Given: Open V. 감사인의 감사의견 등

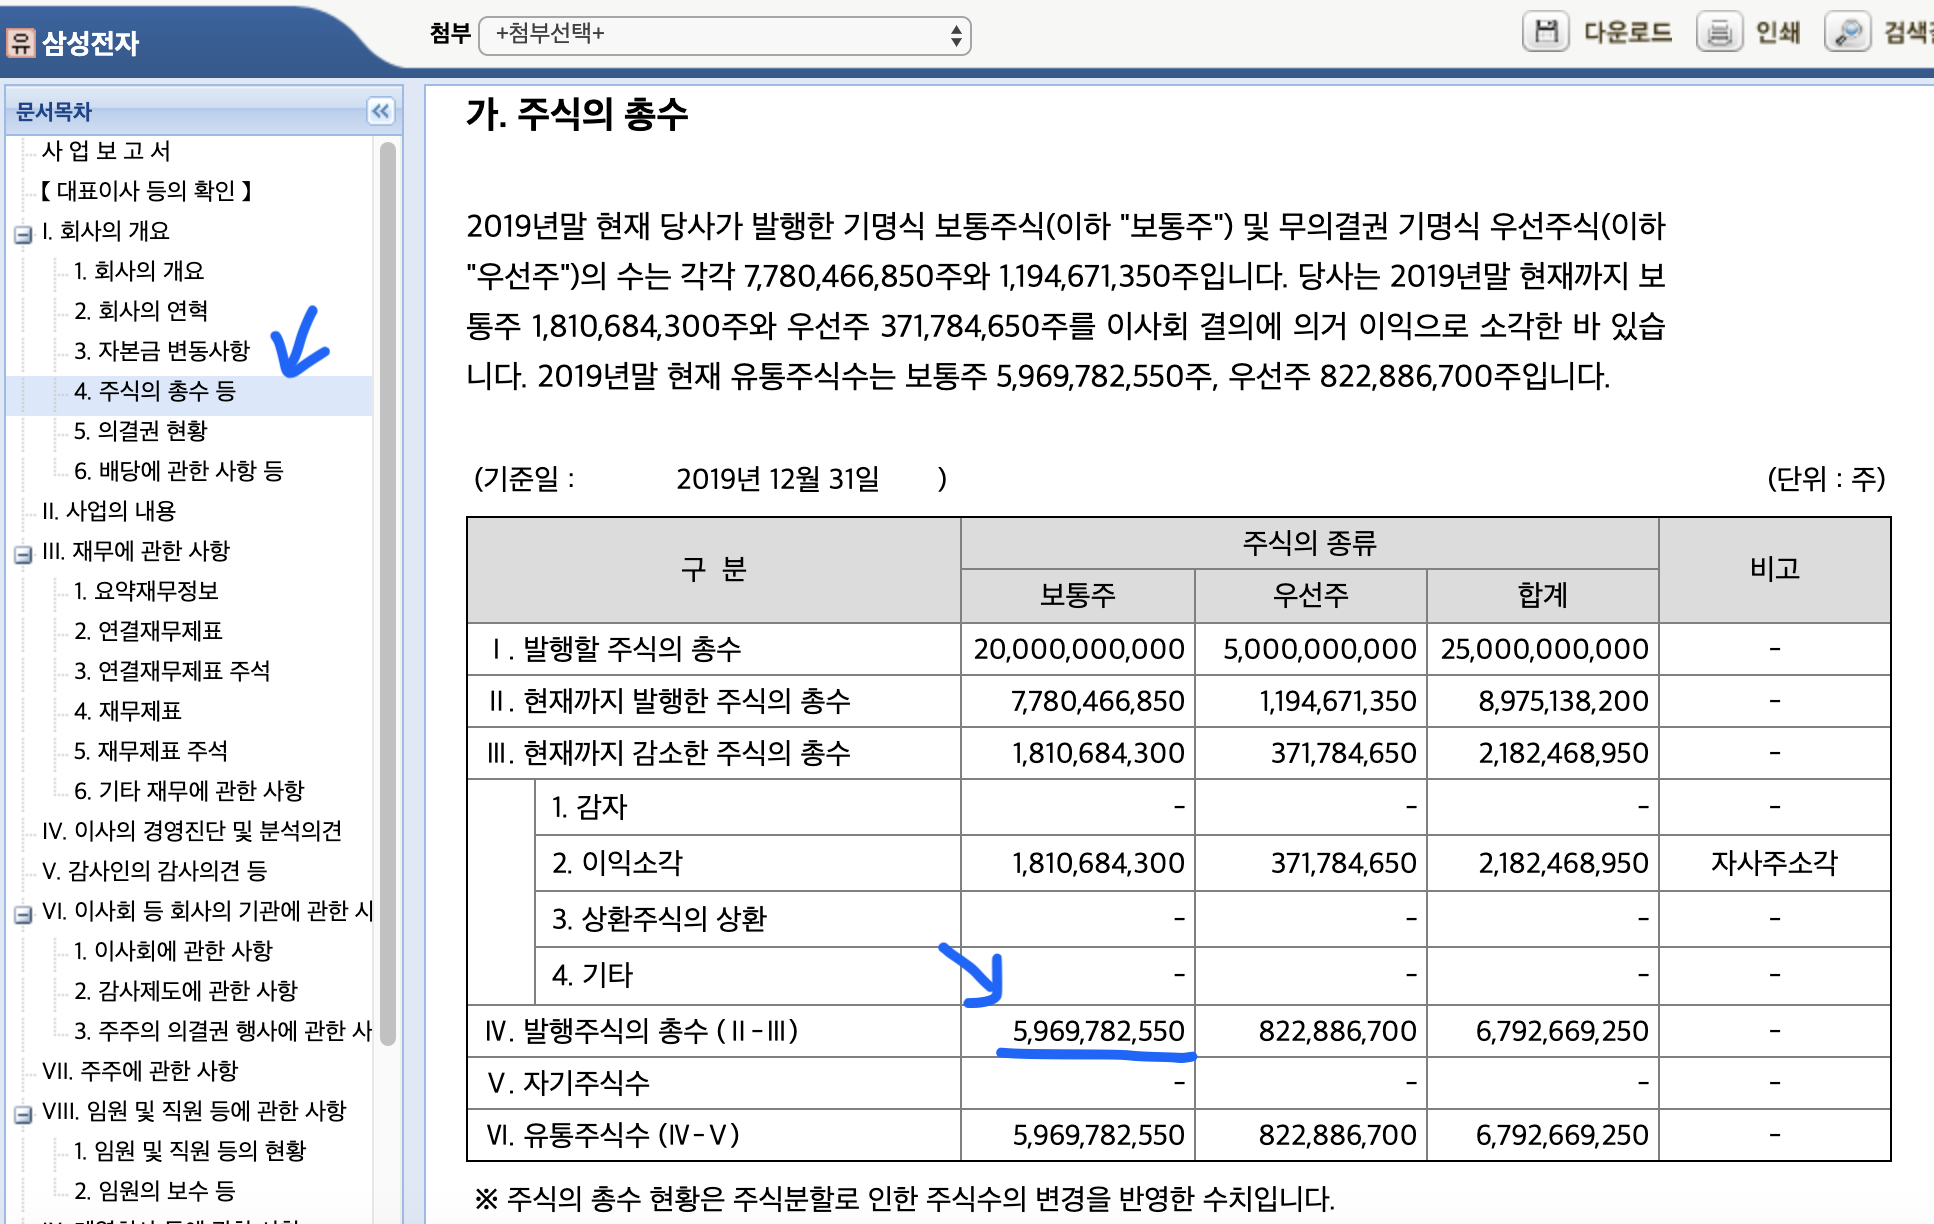Looking at the screenshot, I should pos(154,871).
